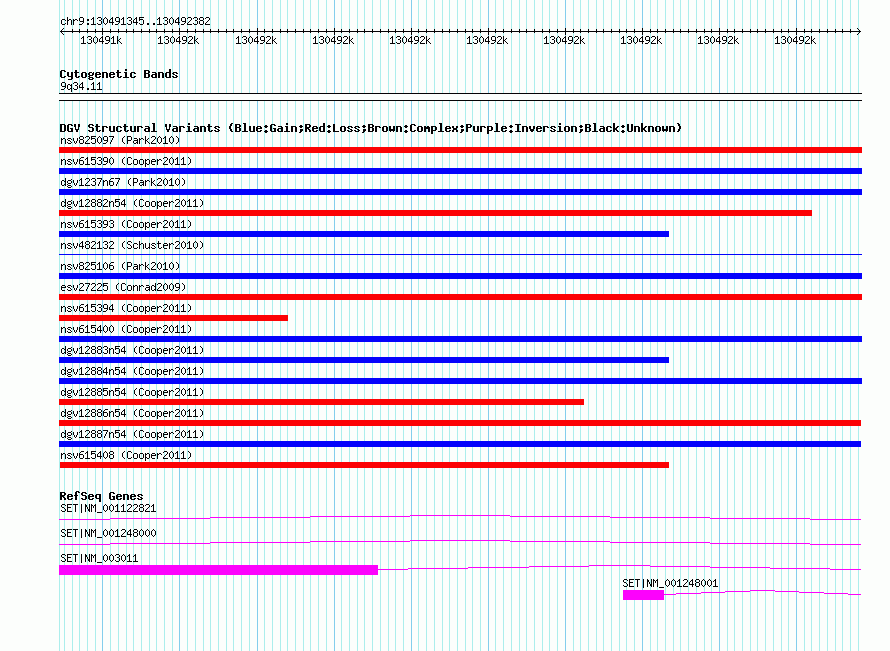Select the SET|NM_001248001 gene label

coord(670,583)
